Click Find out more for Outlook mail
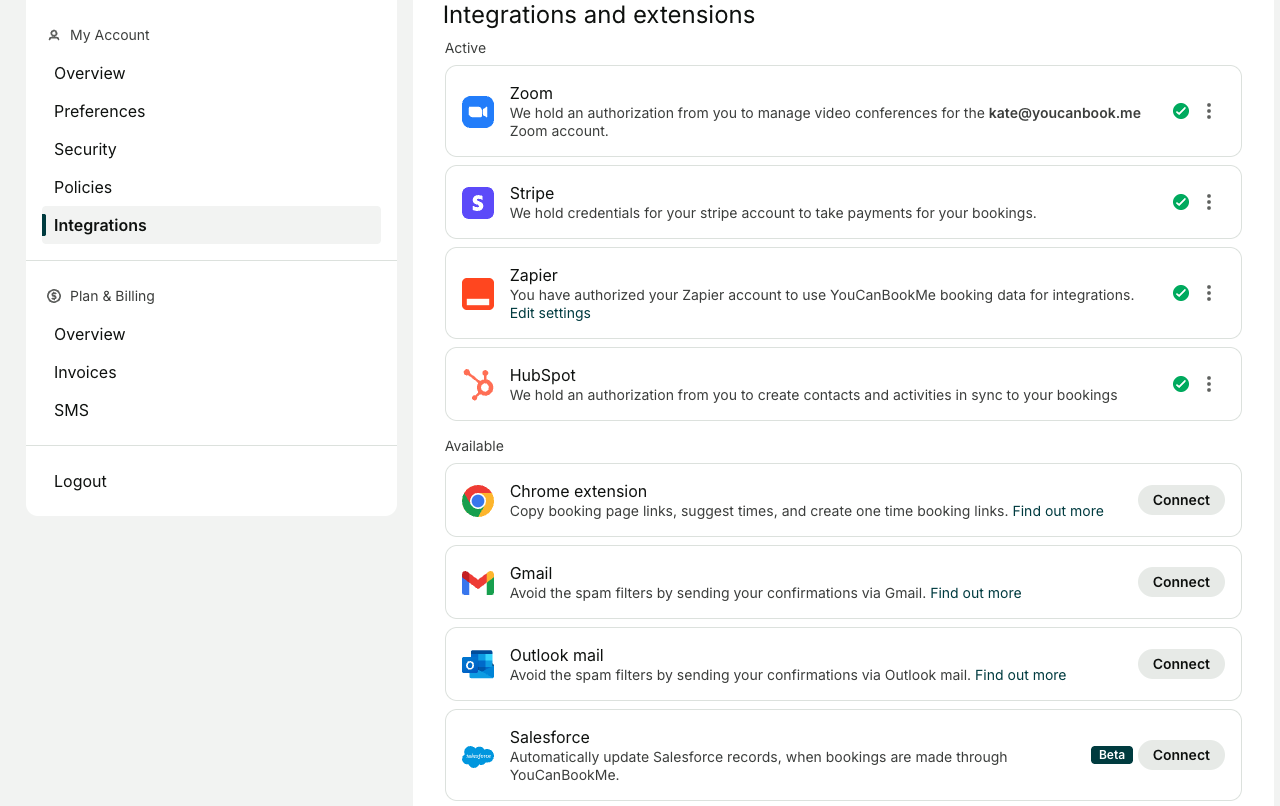The image size is (1280, 806). click(x=1020, y=675)
